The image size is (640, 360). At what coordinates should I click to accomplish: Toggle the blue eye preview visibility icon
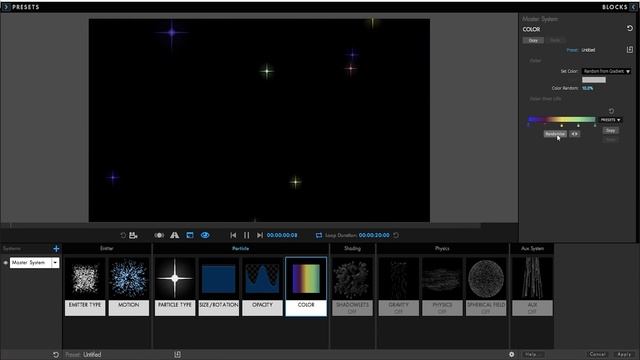click(x=205, y=235)
